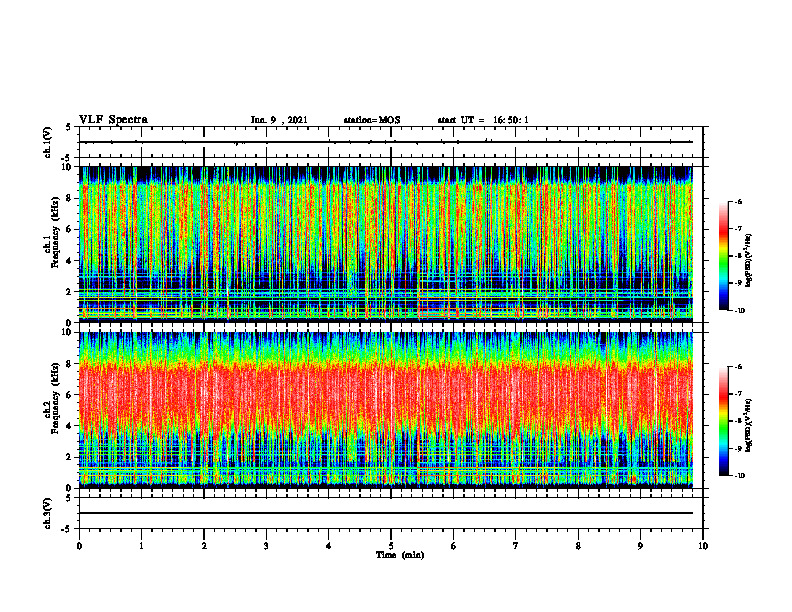Click "-8" on the ch.2 colorbar
Viewport: 792px width, 612px height.
tap(738, 421)
